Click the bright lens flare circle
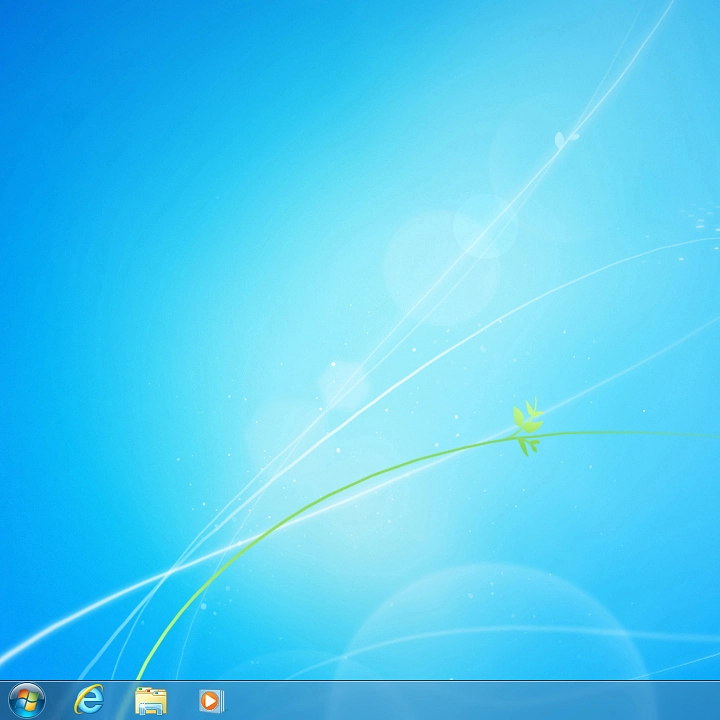The image size is (720, 720). pos(485,226)
